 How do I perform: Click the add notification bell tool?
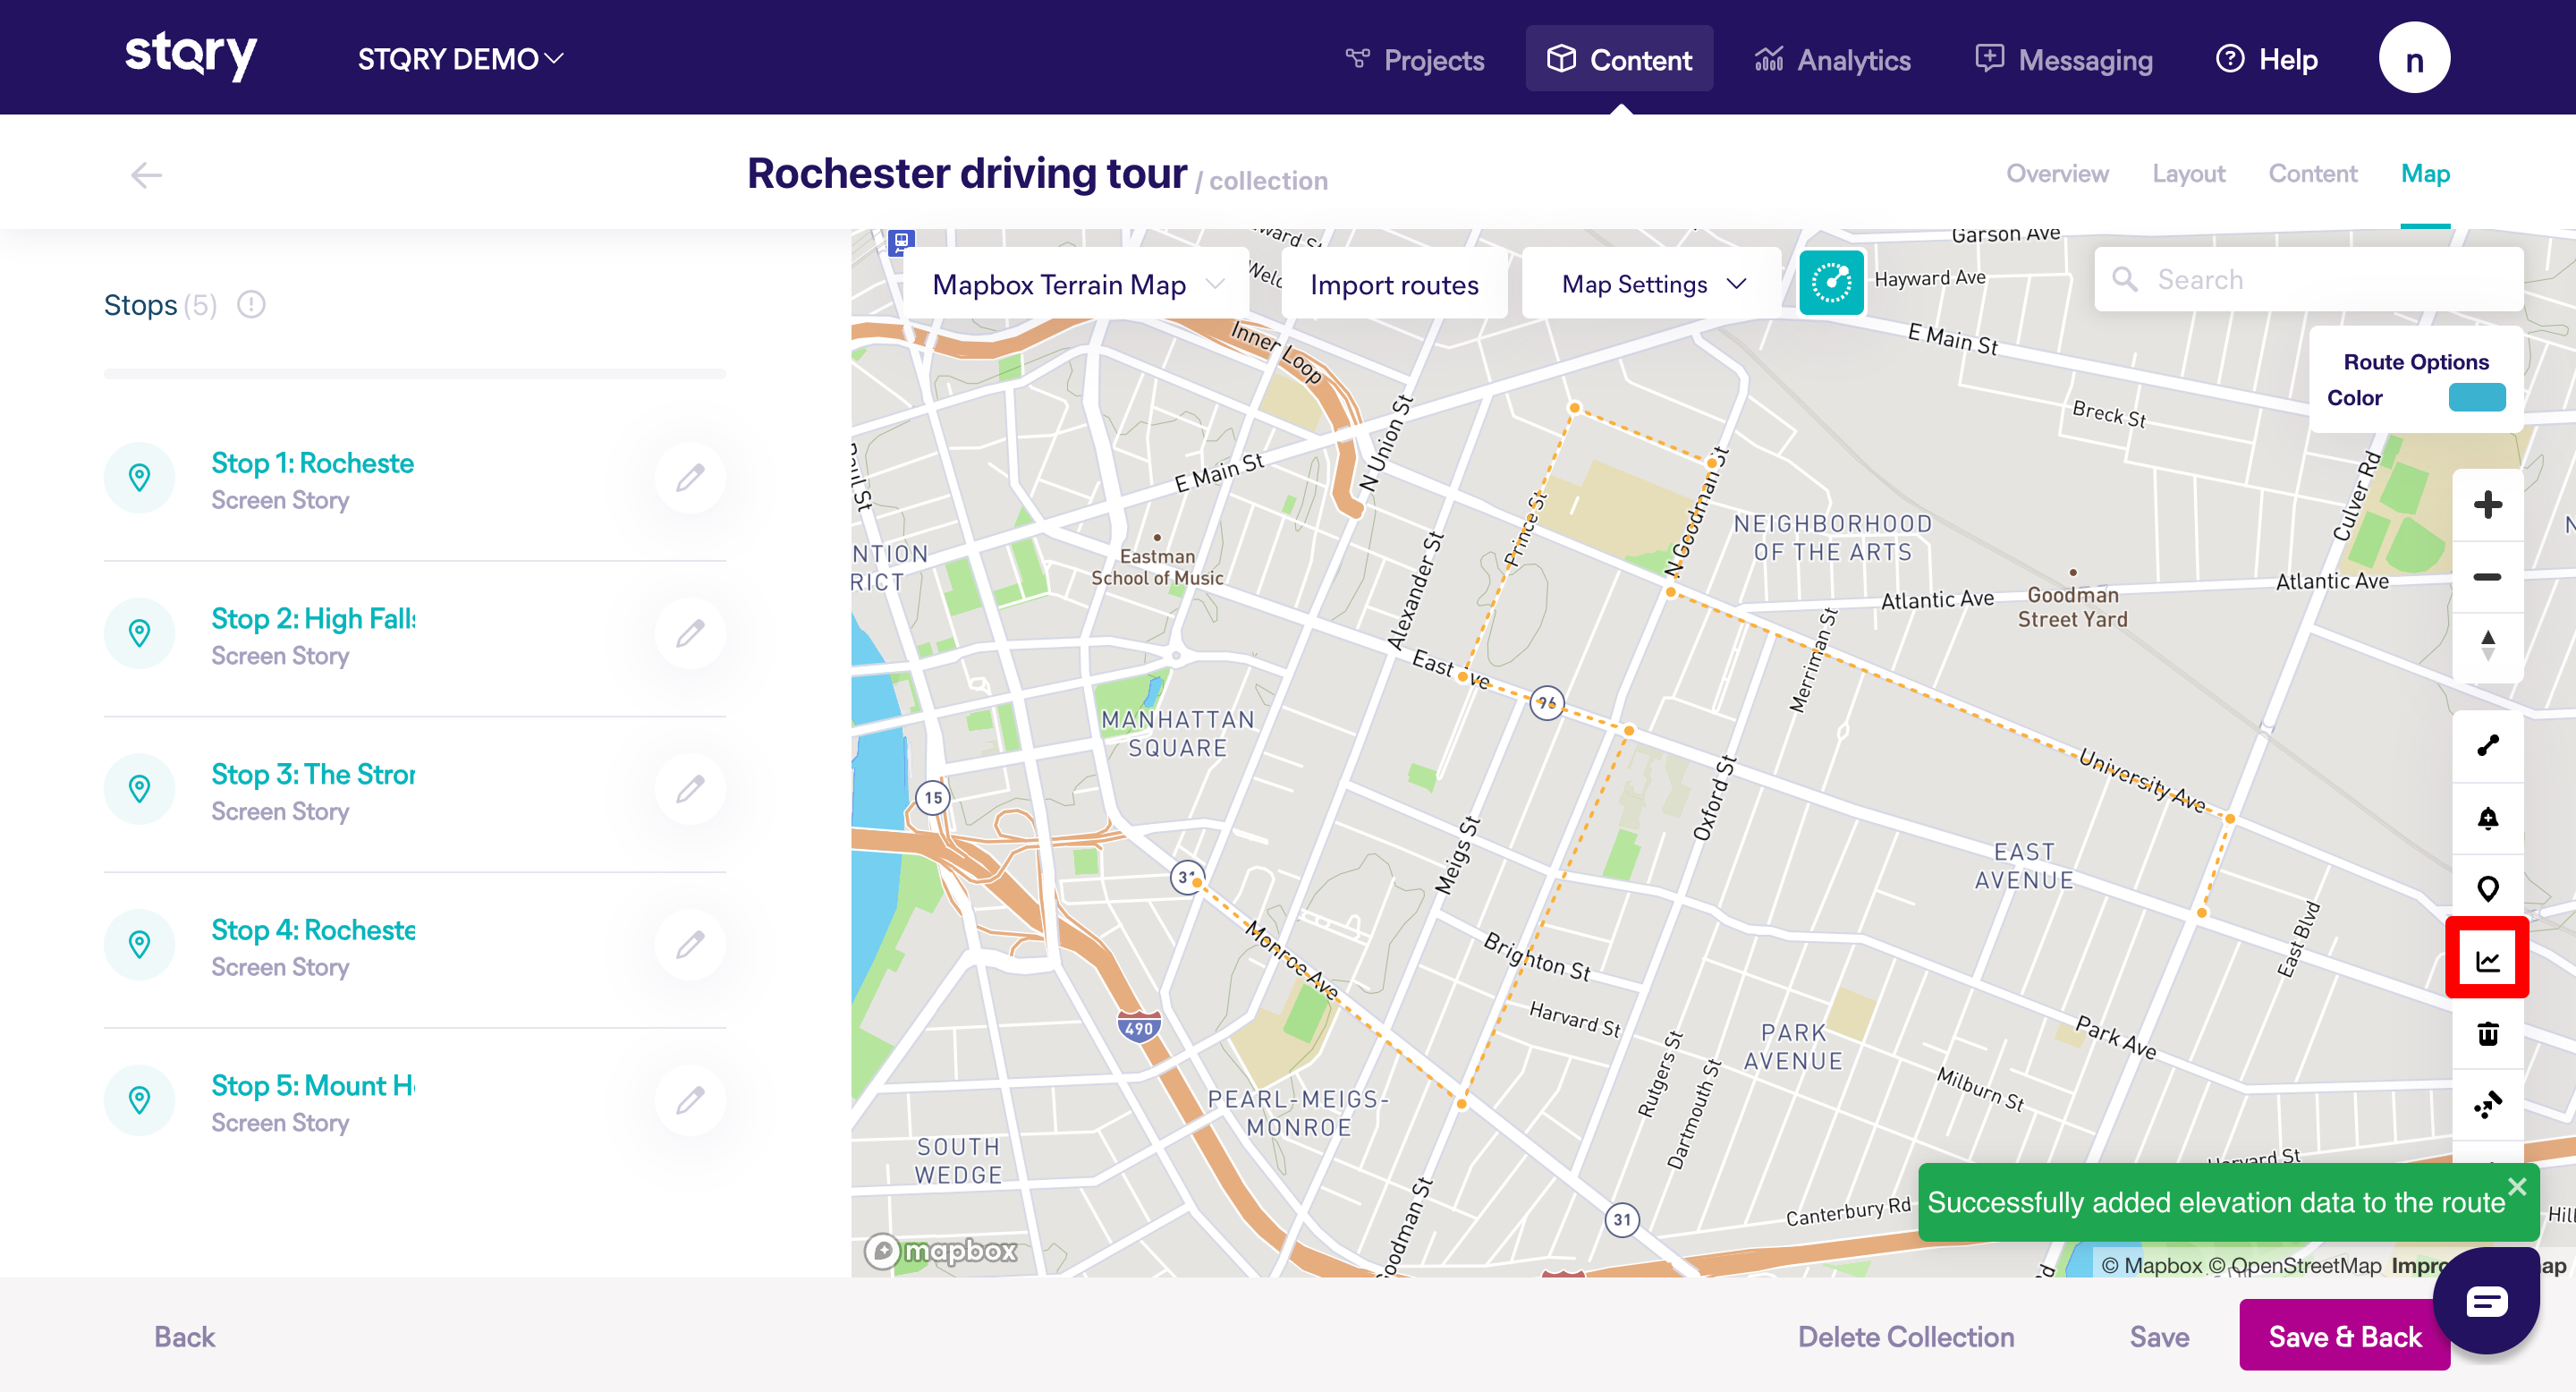pos(2487,818)
